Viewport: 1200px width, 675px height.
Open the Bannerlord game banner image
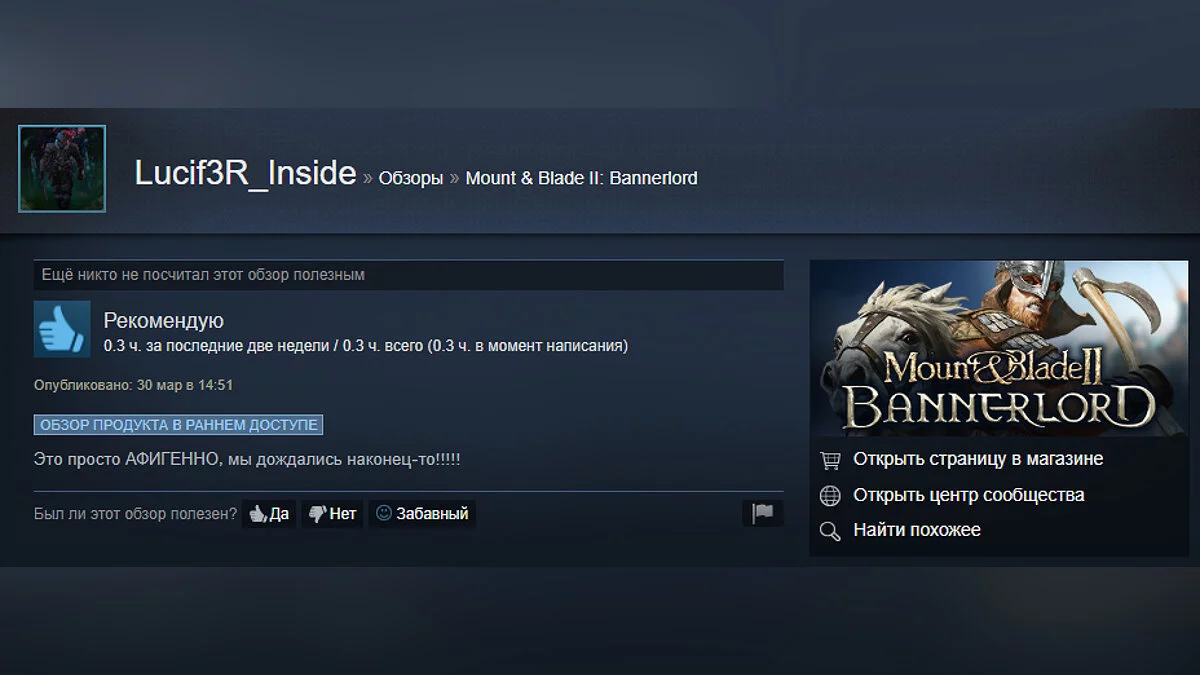point(999,348)
